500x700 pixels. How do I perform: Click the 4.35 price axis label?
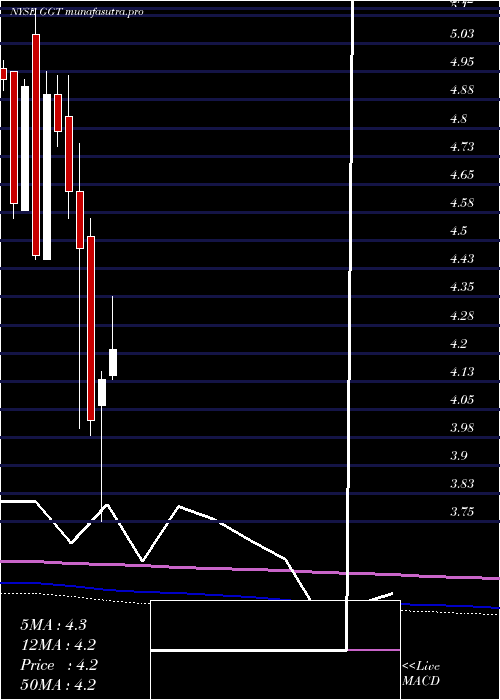pos(462,287)
